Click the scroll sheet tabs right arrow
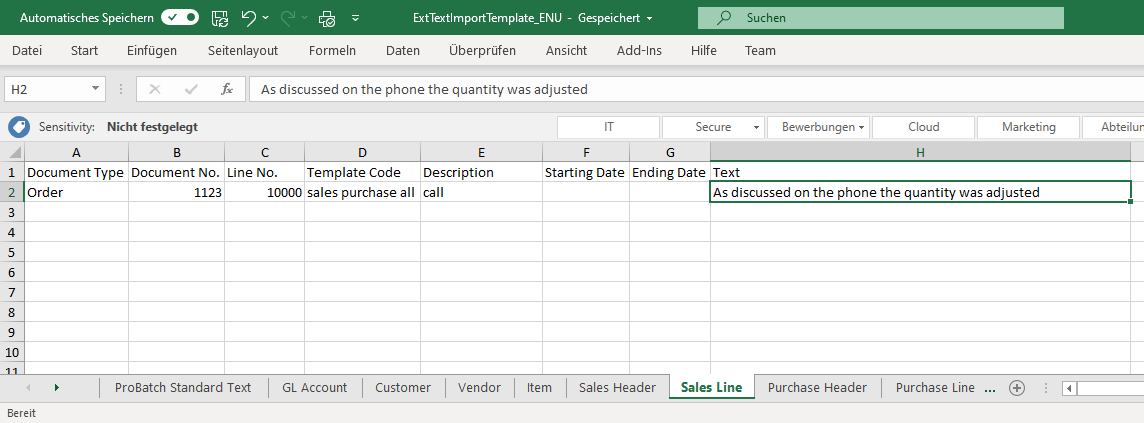Viewport: 1144px width, 423px height. coord(57,387)
